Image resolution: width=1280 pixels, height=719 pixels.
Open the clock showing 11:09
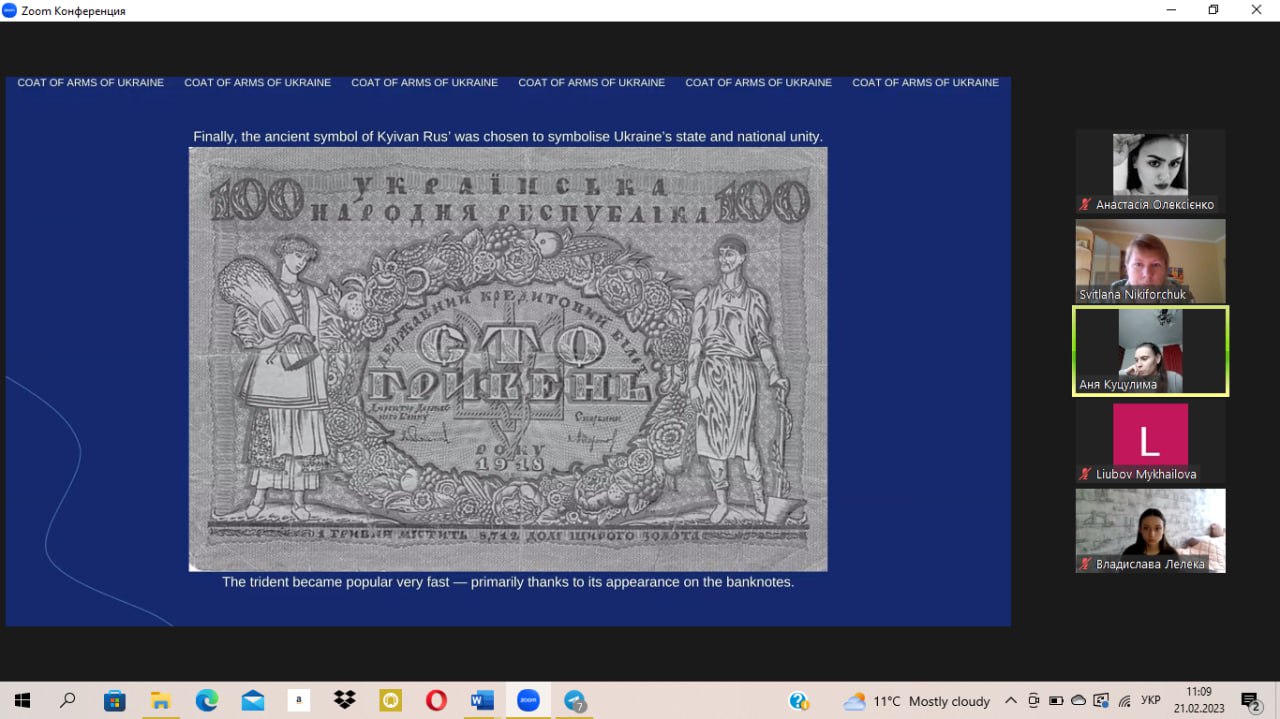(x=1199, y=700)
